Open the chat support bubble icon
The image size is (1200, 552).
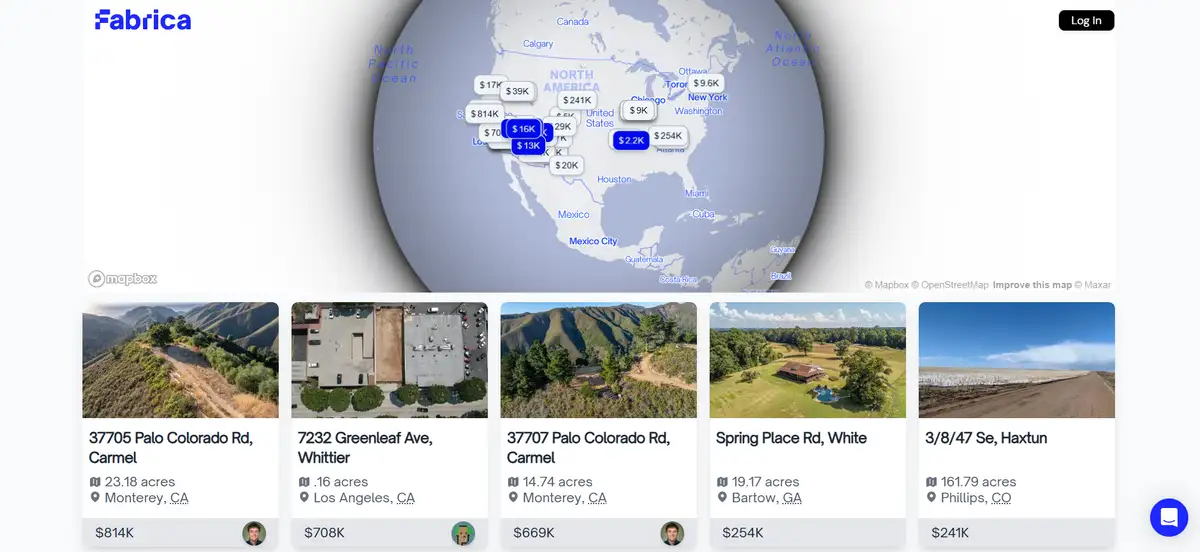(1168, 517)
